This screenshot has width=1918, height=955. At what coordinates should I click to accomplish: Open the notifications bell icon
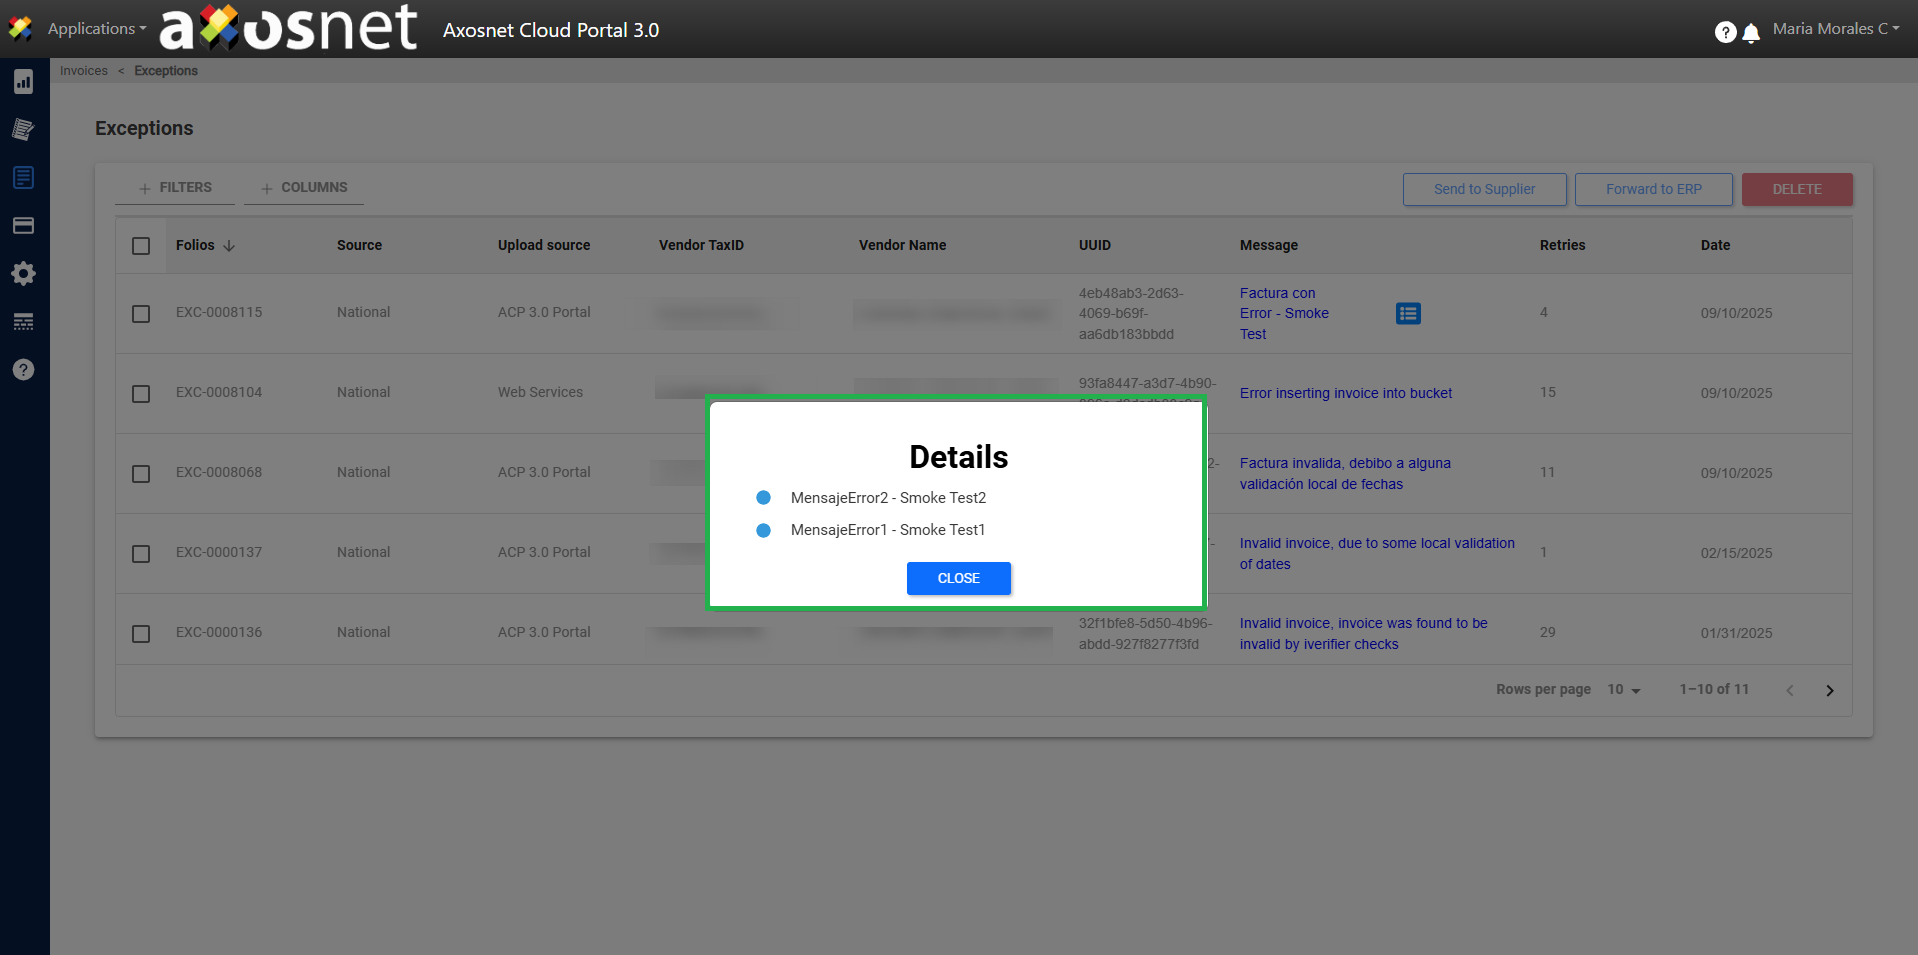[x=1751, y=33]
